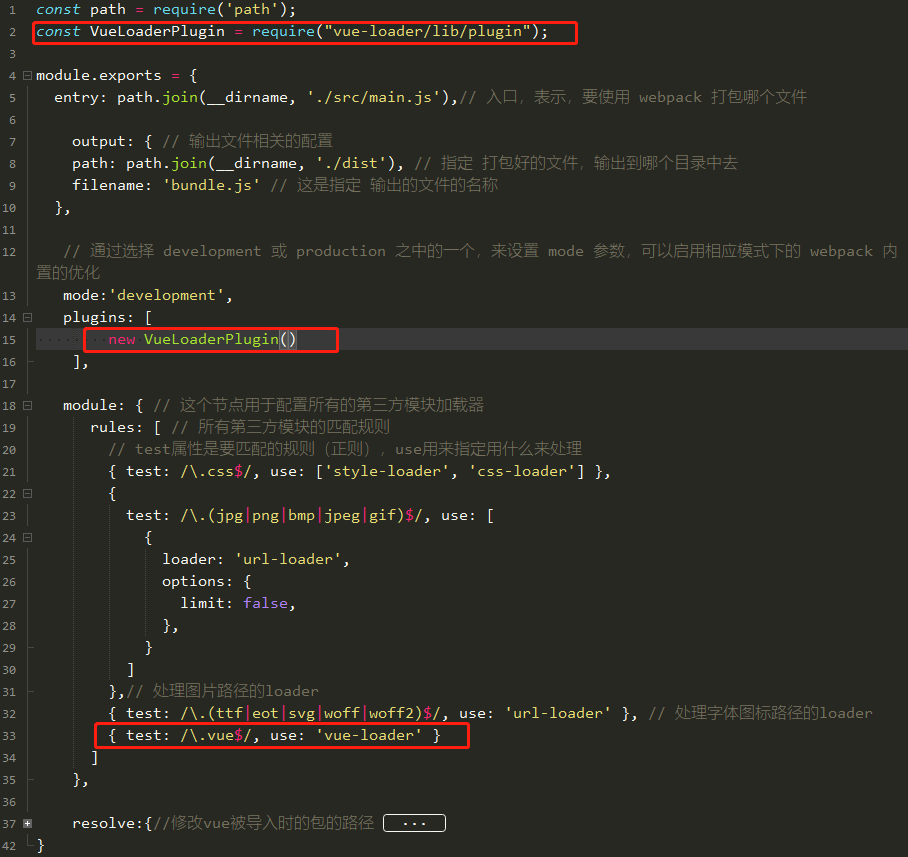Click the "module.exports" text on line 4
This screenshot has height=857, width=908.
tap(98, 75)
